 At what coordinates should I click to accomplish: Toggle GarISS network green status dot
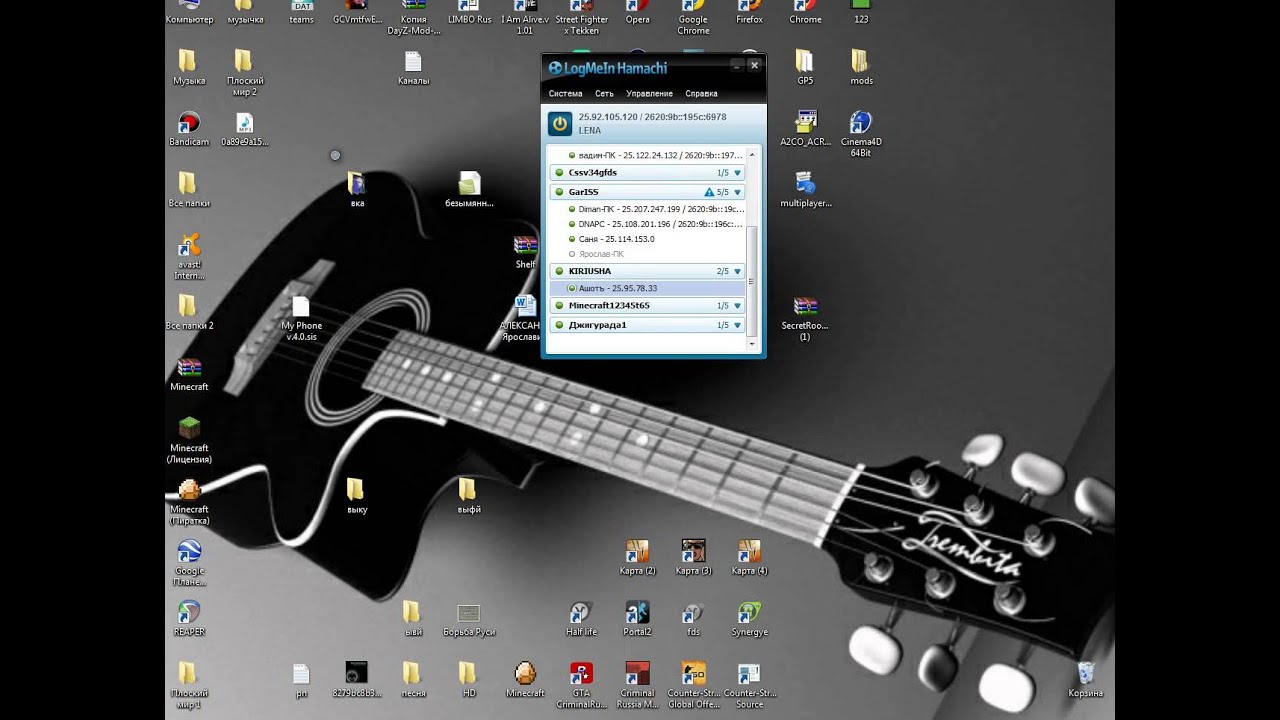[x=560, y=192]
